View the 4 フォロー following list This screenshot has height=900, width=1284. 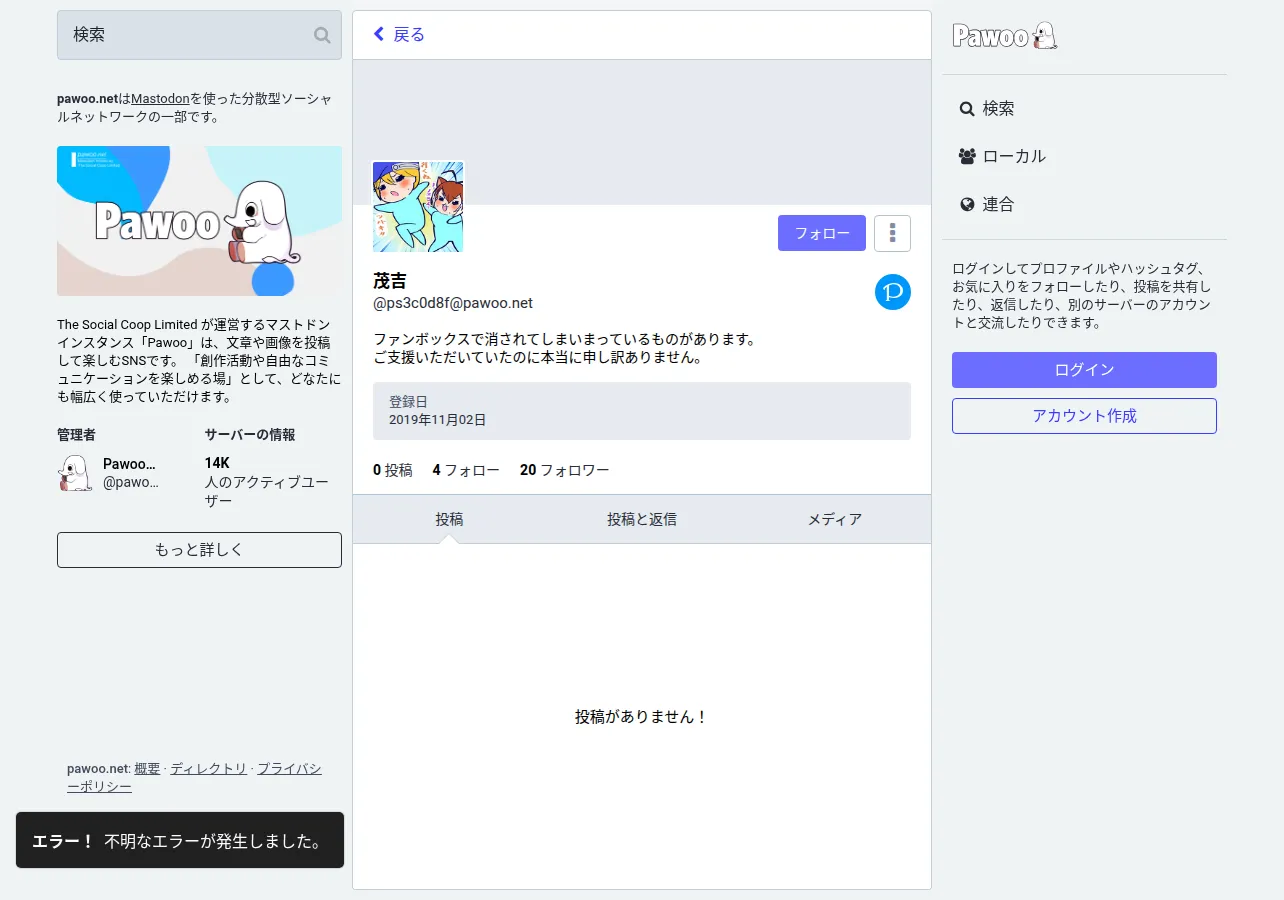[466, 470]
